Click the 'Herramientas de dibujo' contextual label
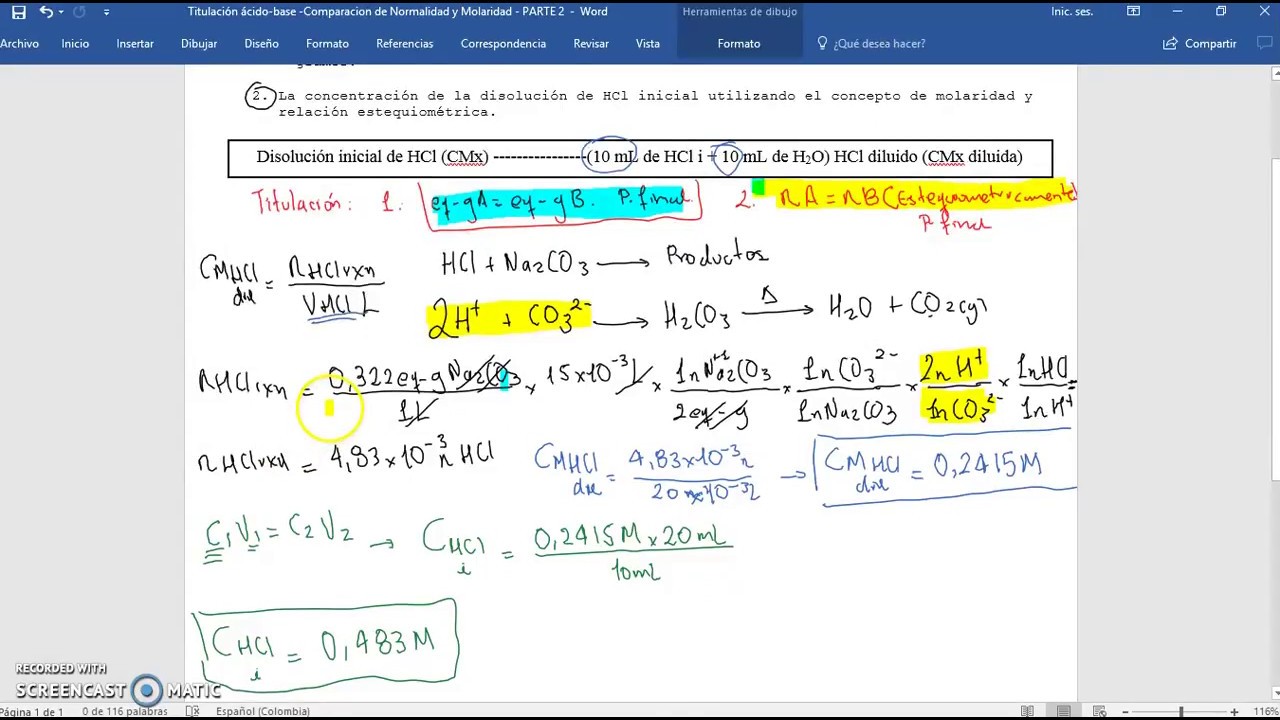1280x720 pixels. click(739, 12)
